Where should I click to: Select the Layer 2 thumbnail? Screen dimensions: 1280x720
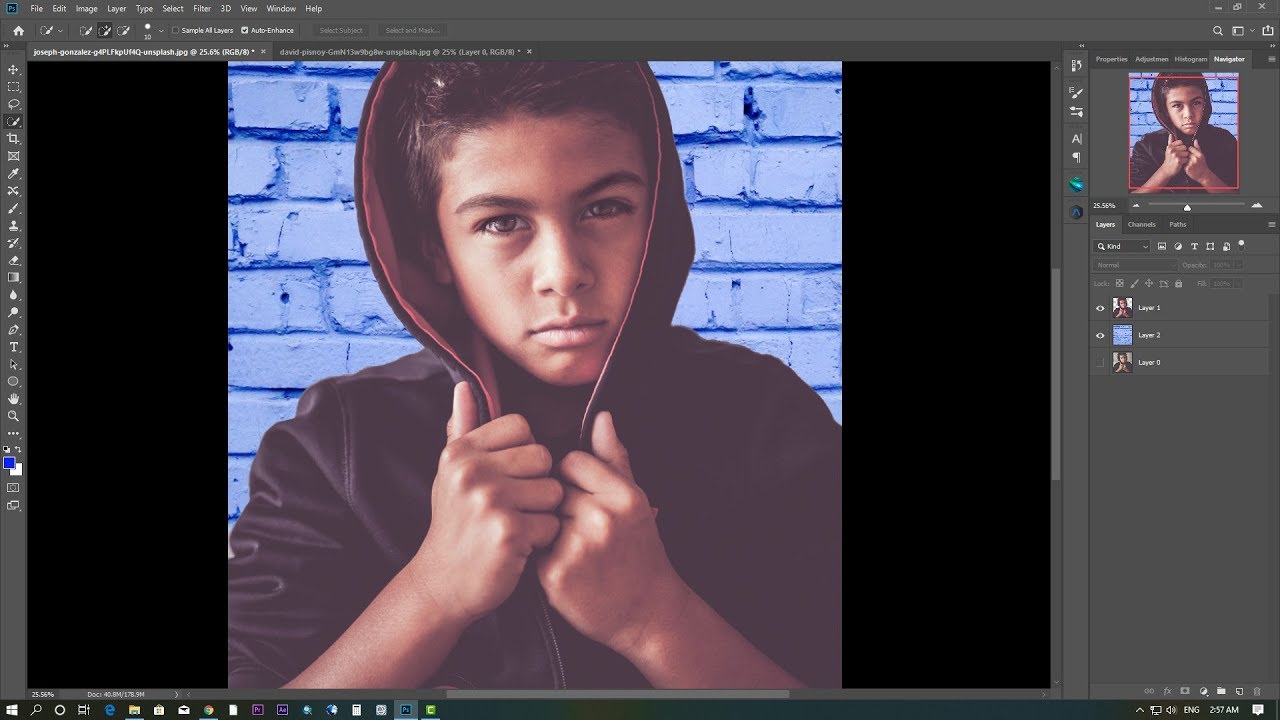coord(1122,335)
